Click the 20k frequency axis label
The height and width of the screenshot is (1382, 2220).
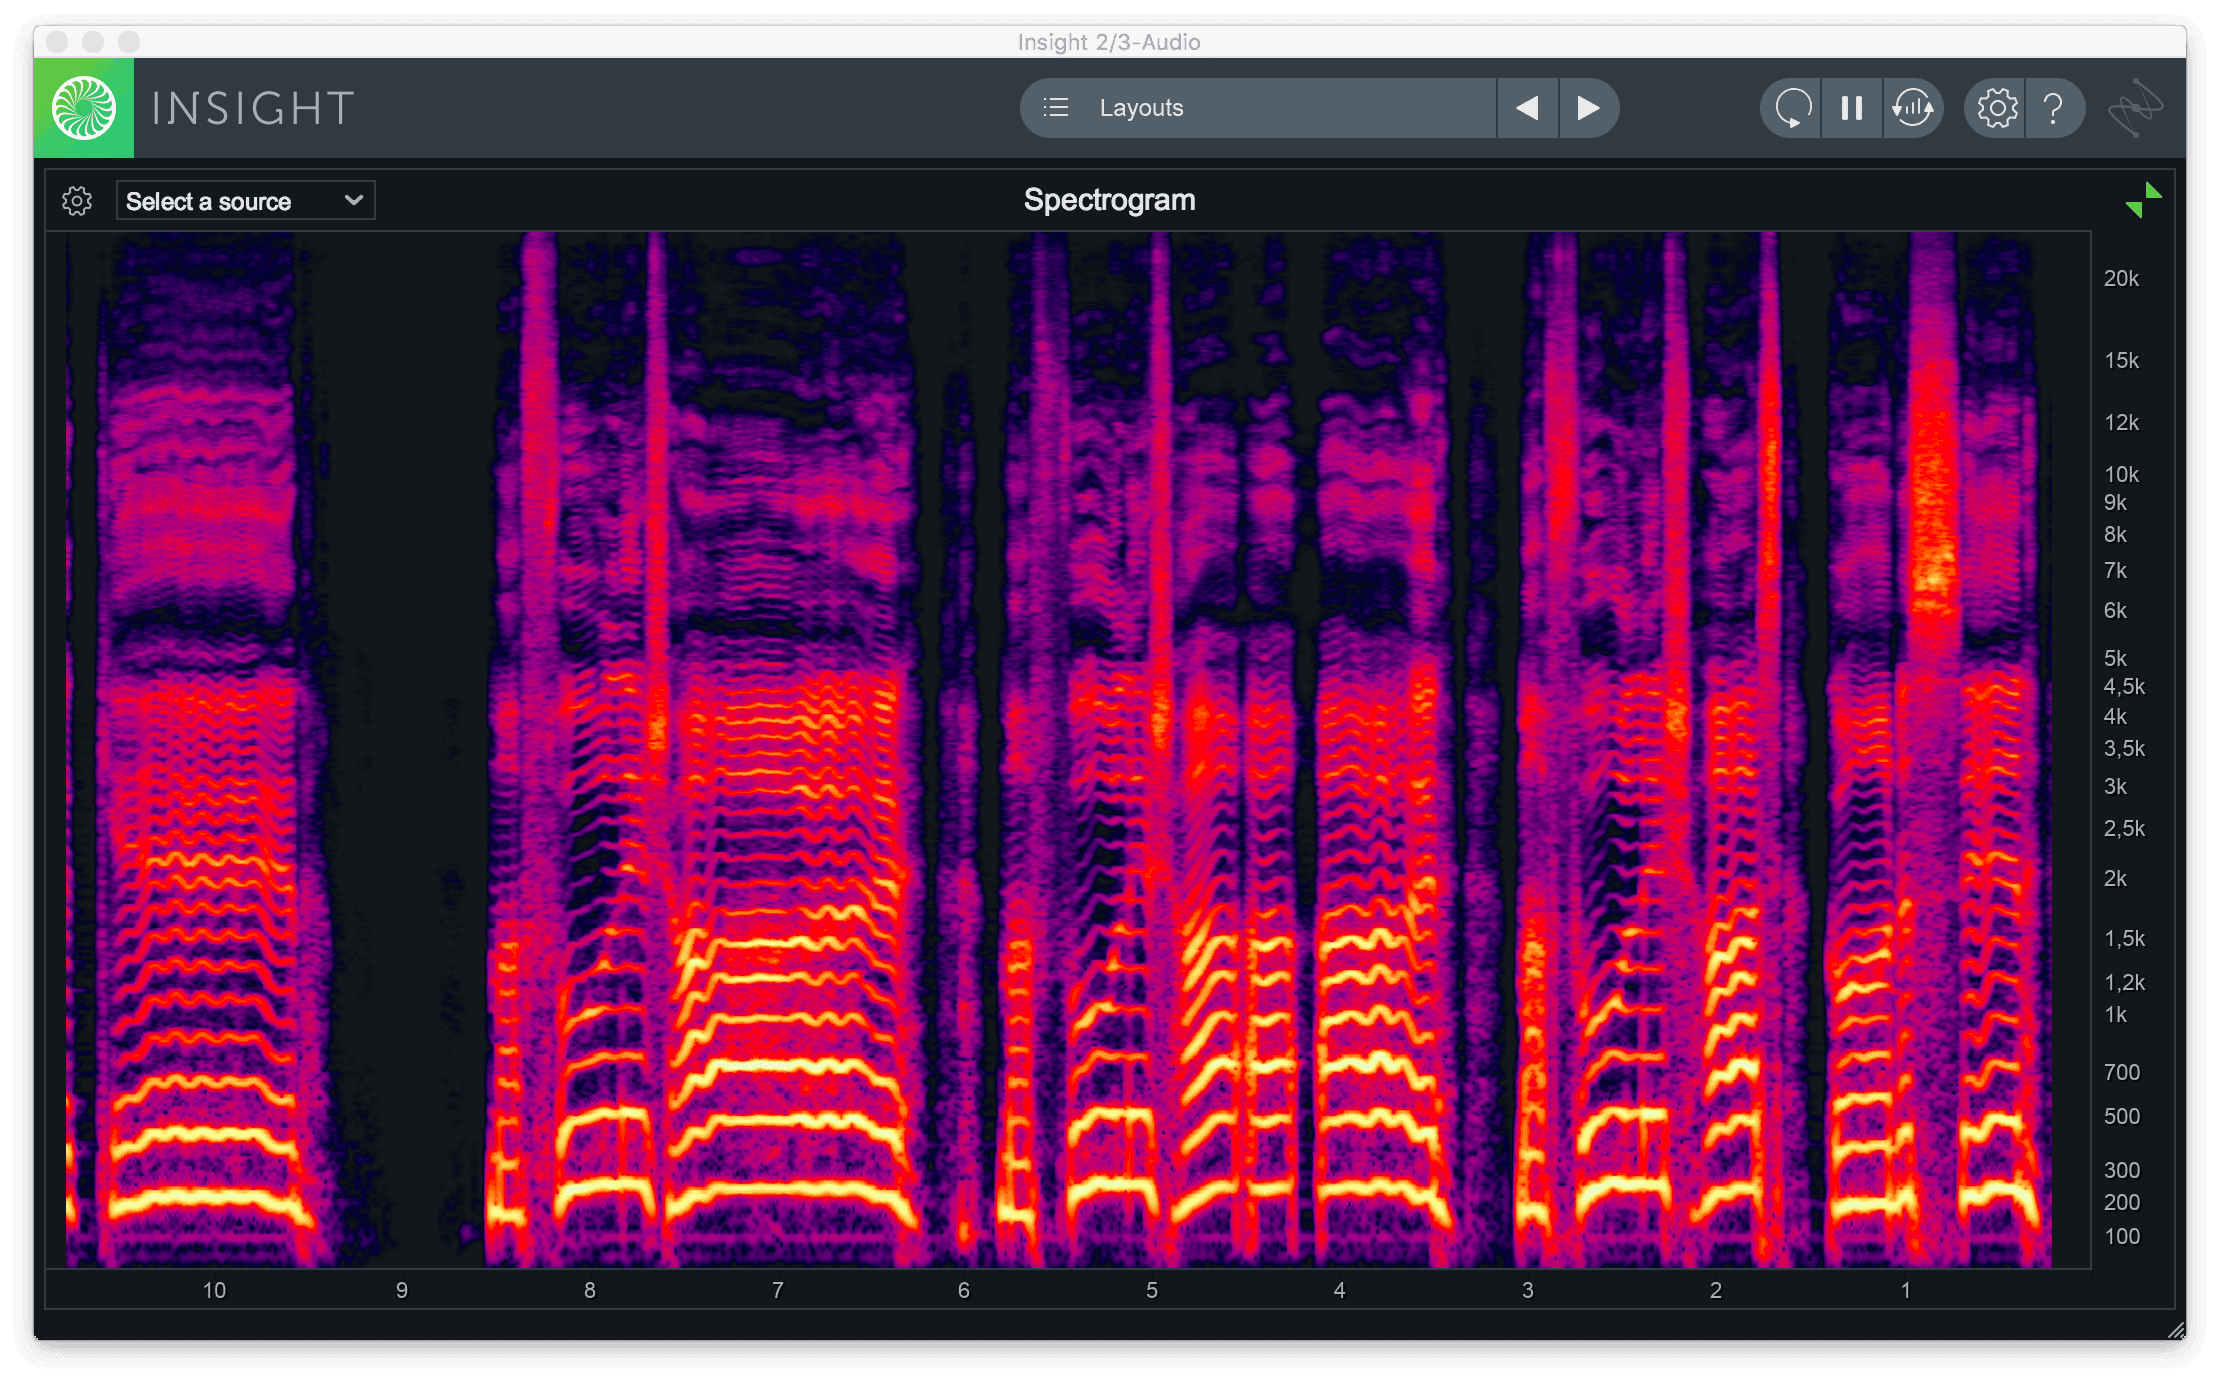point(2121,279)
